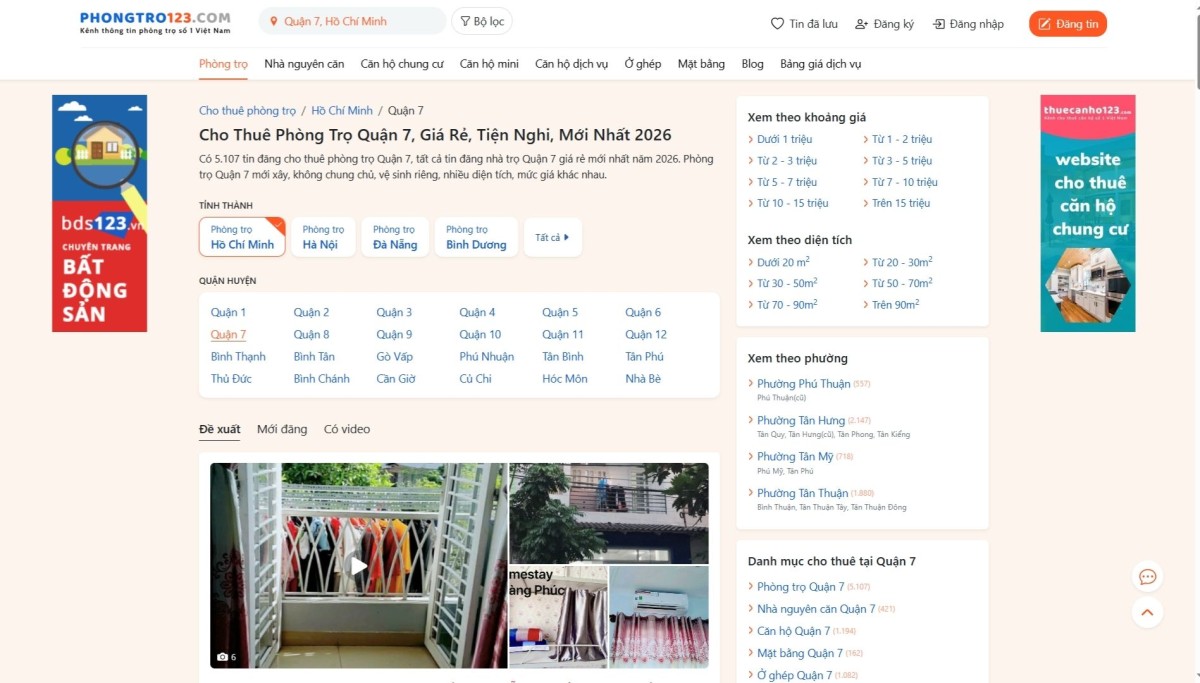Image resolution: width=1200 pixels, height=683 pixels.
Task: Choose Thủ Đức district
Action: coord(231,378)
